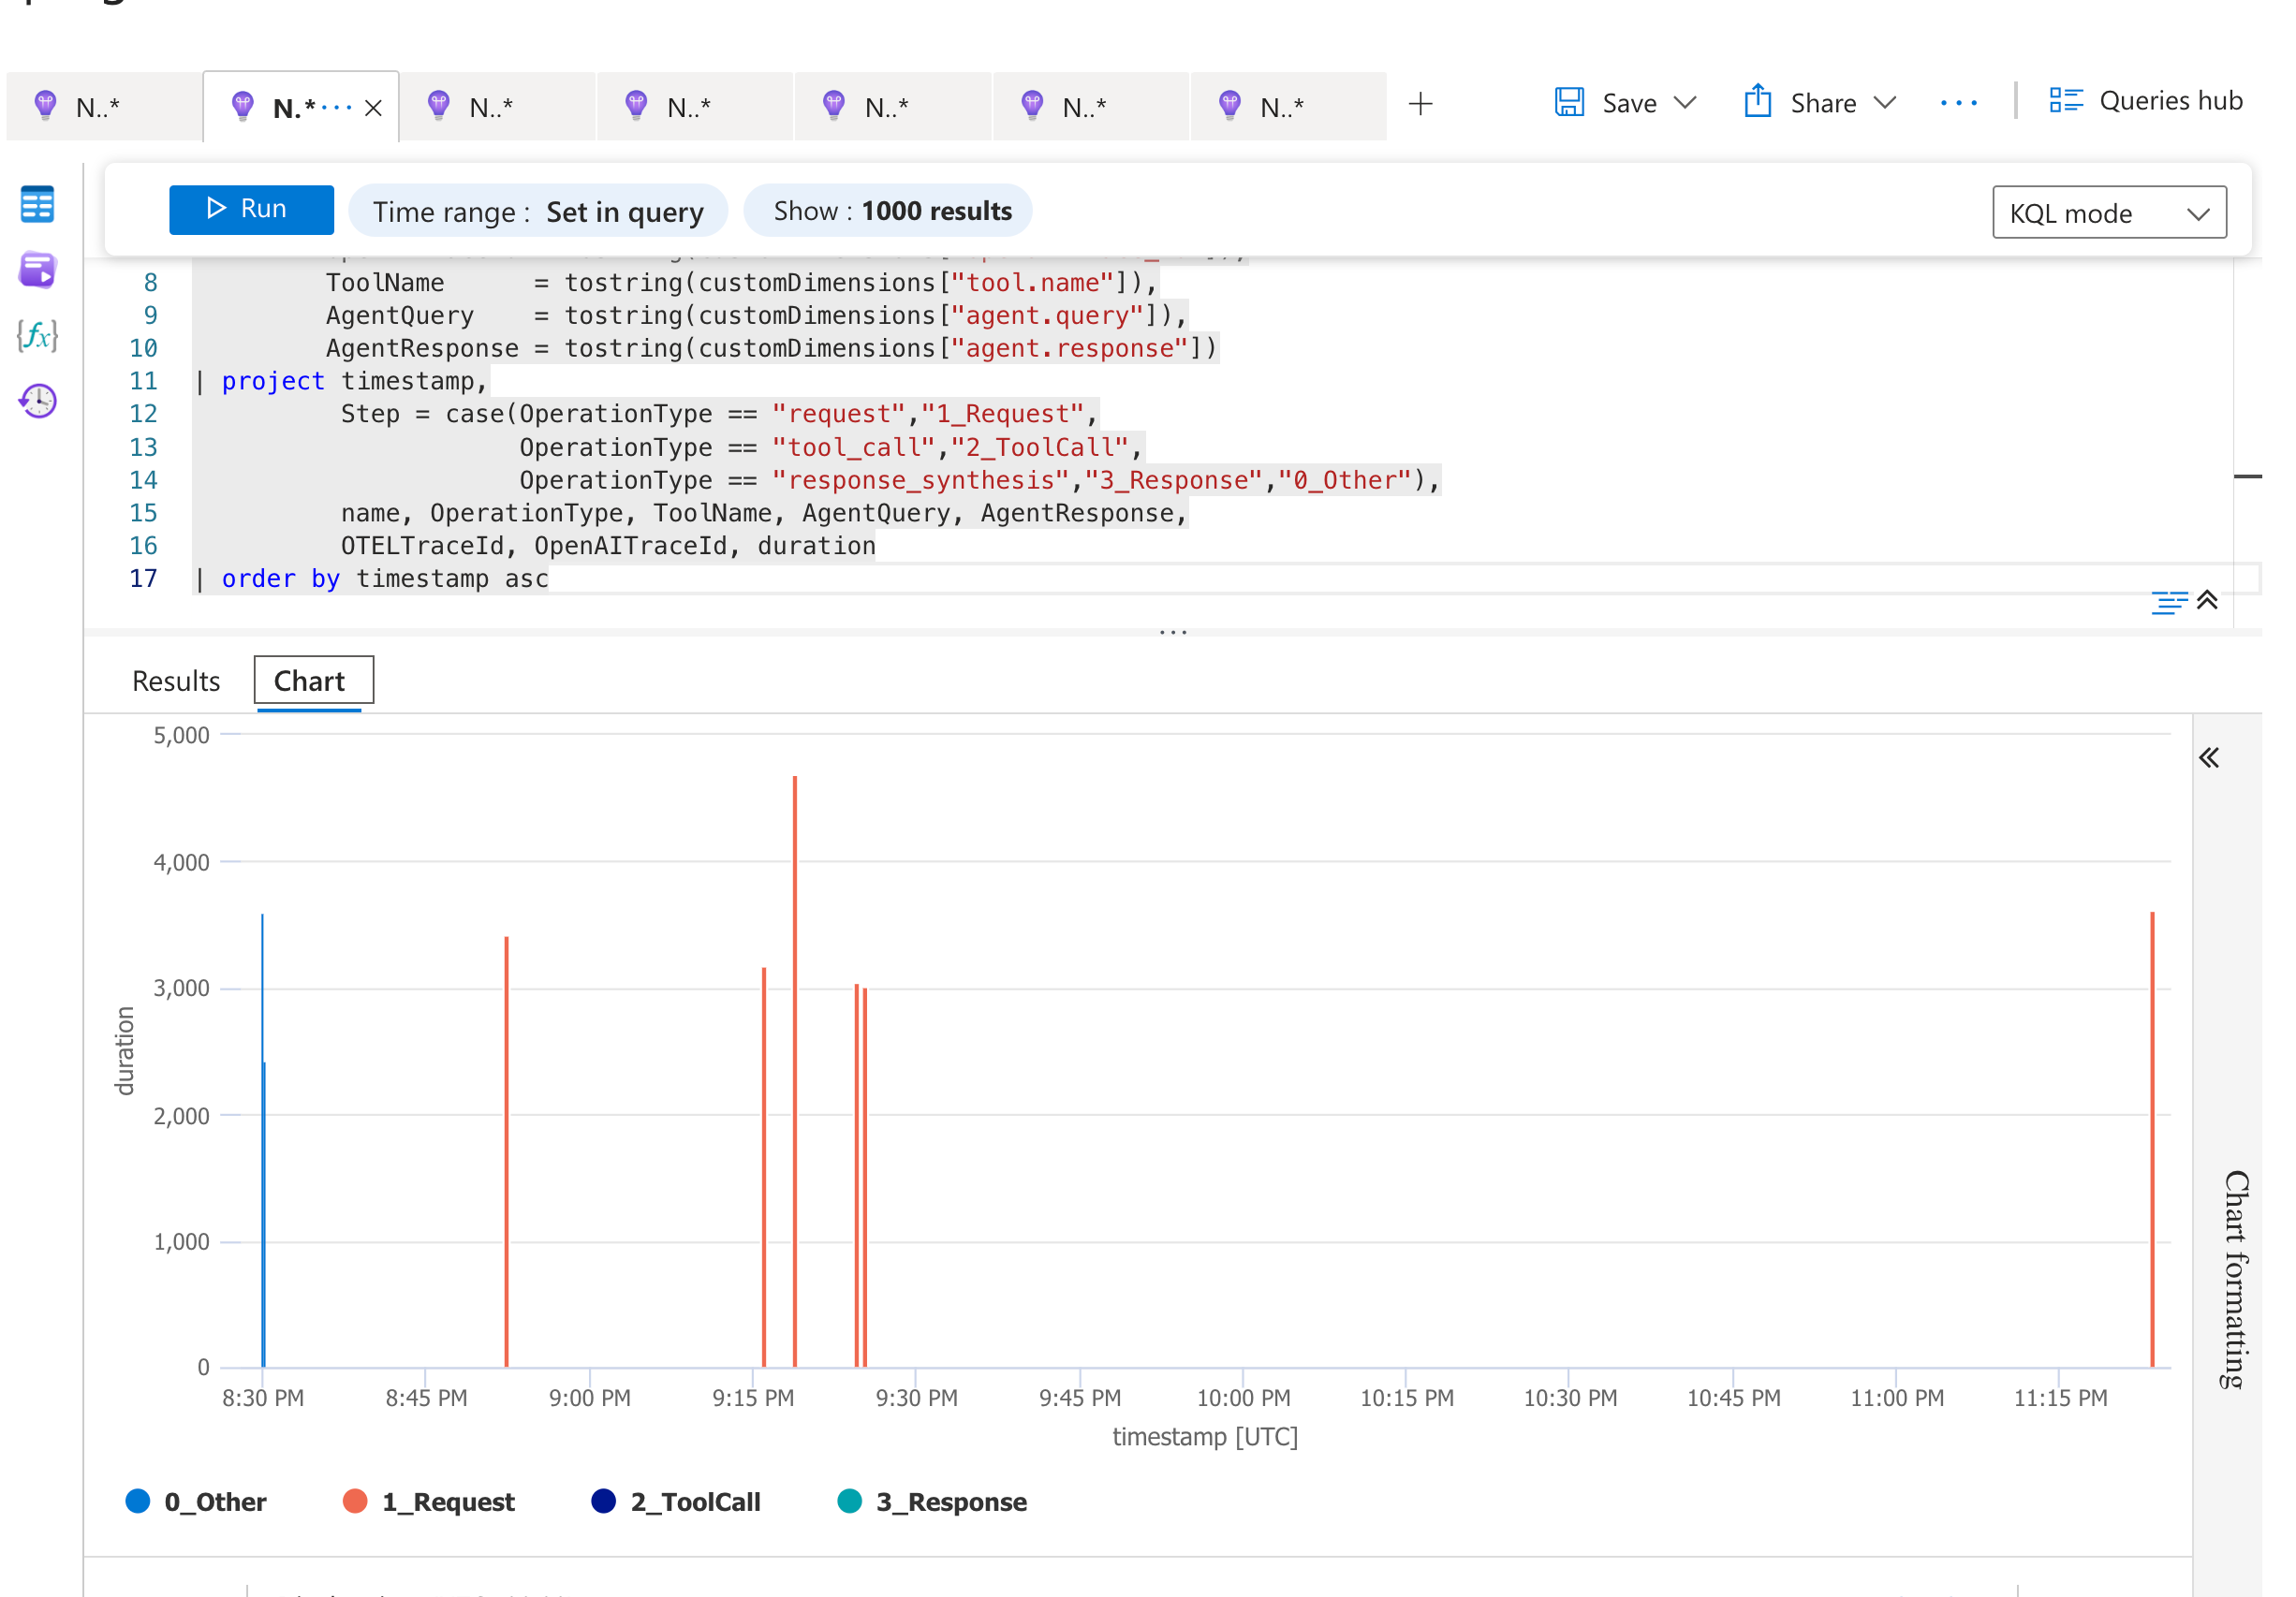This screenshot has width=2296, height=1597.
Task: Click the lightbulb icon on last tab
Action: point(1229,104)
